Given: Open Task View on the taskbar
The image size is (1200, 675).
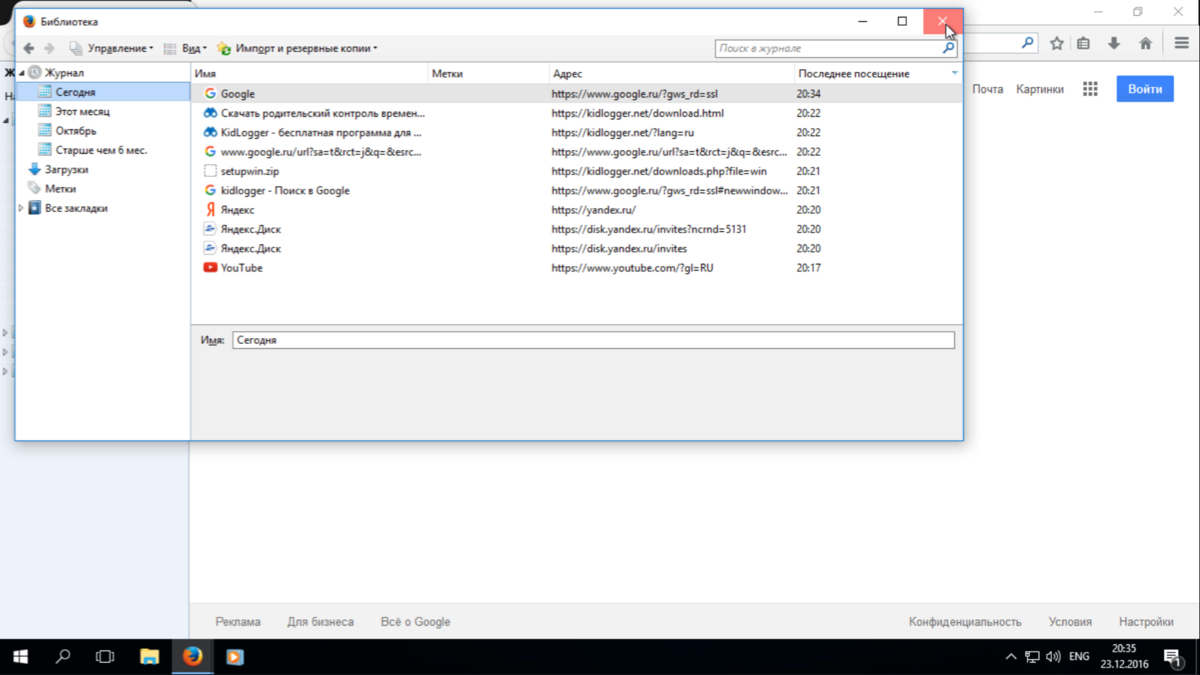Looking at the screenshot, I should pos(105,657).
